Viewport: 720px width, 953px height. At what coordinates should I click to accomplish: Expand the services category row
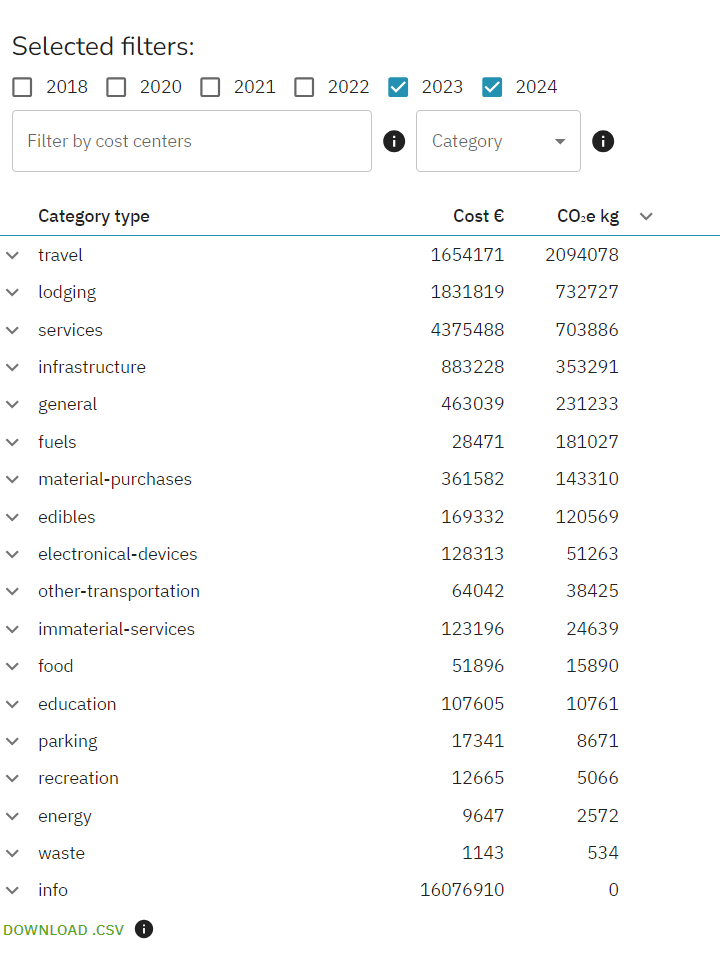pyautogui.click(x=13, y=330)
